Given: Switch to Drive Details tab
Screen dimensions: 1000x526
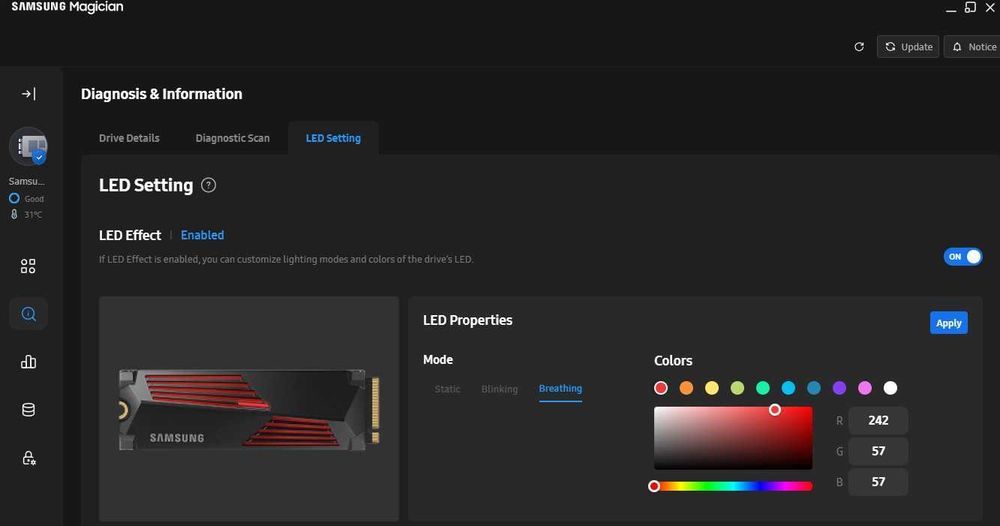Looking at the screenshot, I should (129, 138).
